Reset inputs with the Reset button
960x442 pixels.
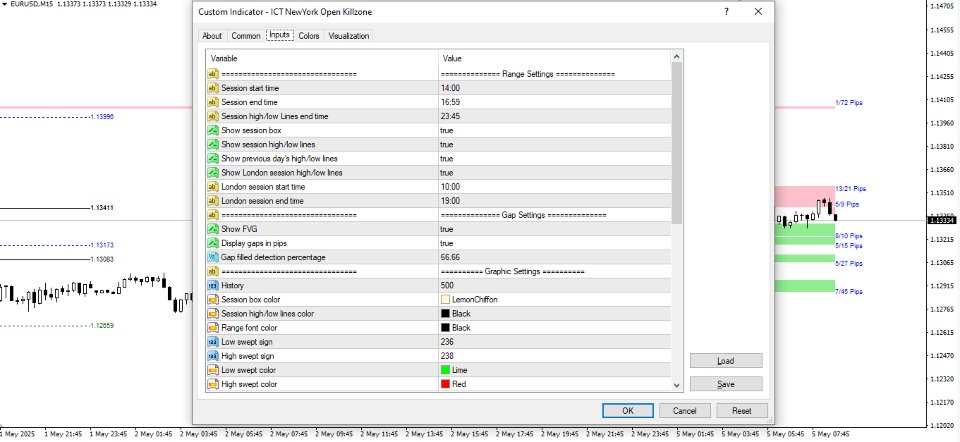(x=741, y=411)
